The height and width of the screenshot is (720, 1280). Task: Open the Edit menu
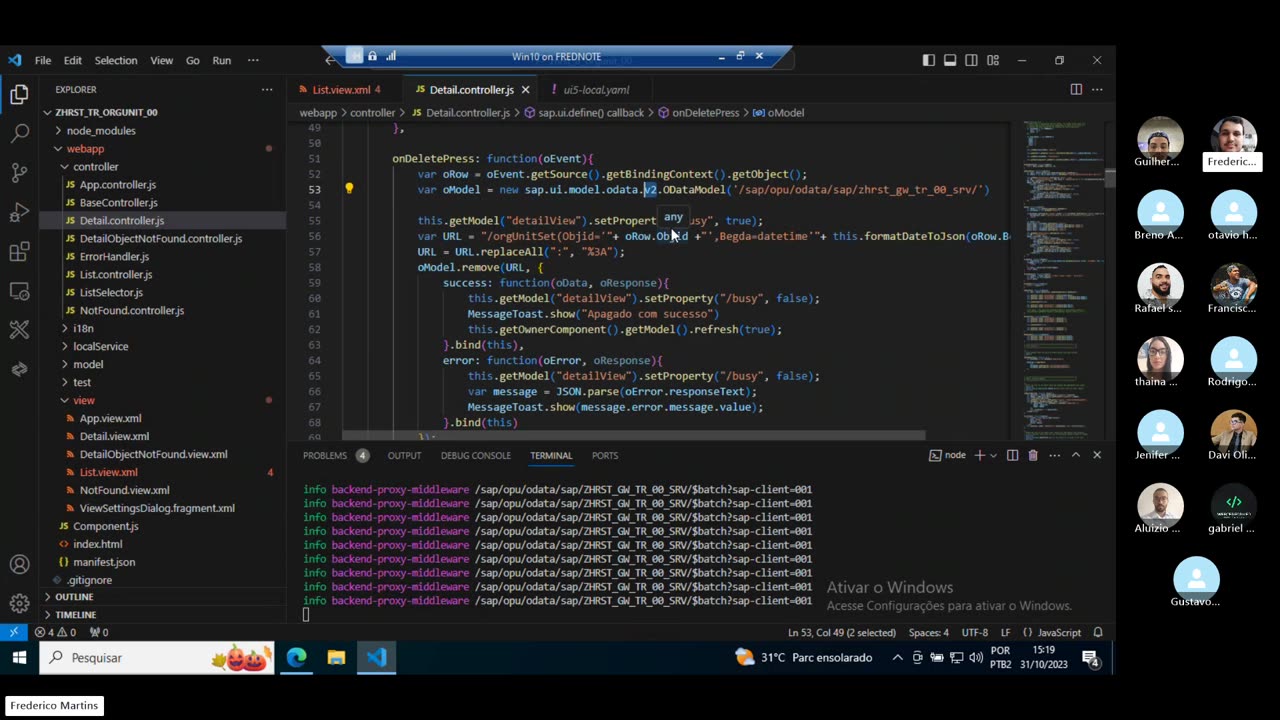coord(73,60)
